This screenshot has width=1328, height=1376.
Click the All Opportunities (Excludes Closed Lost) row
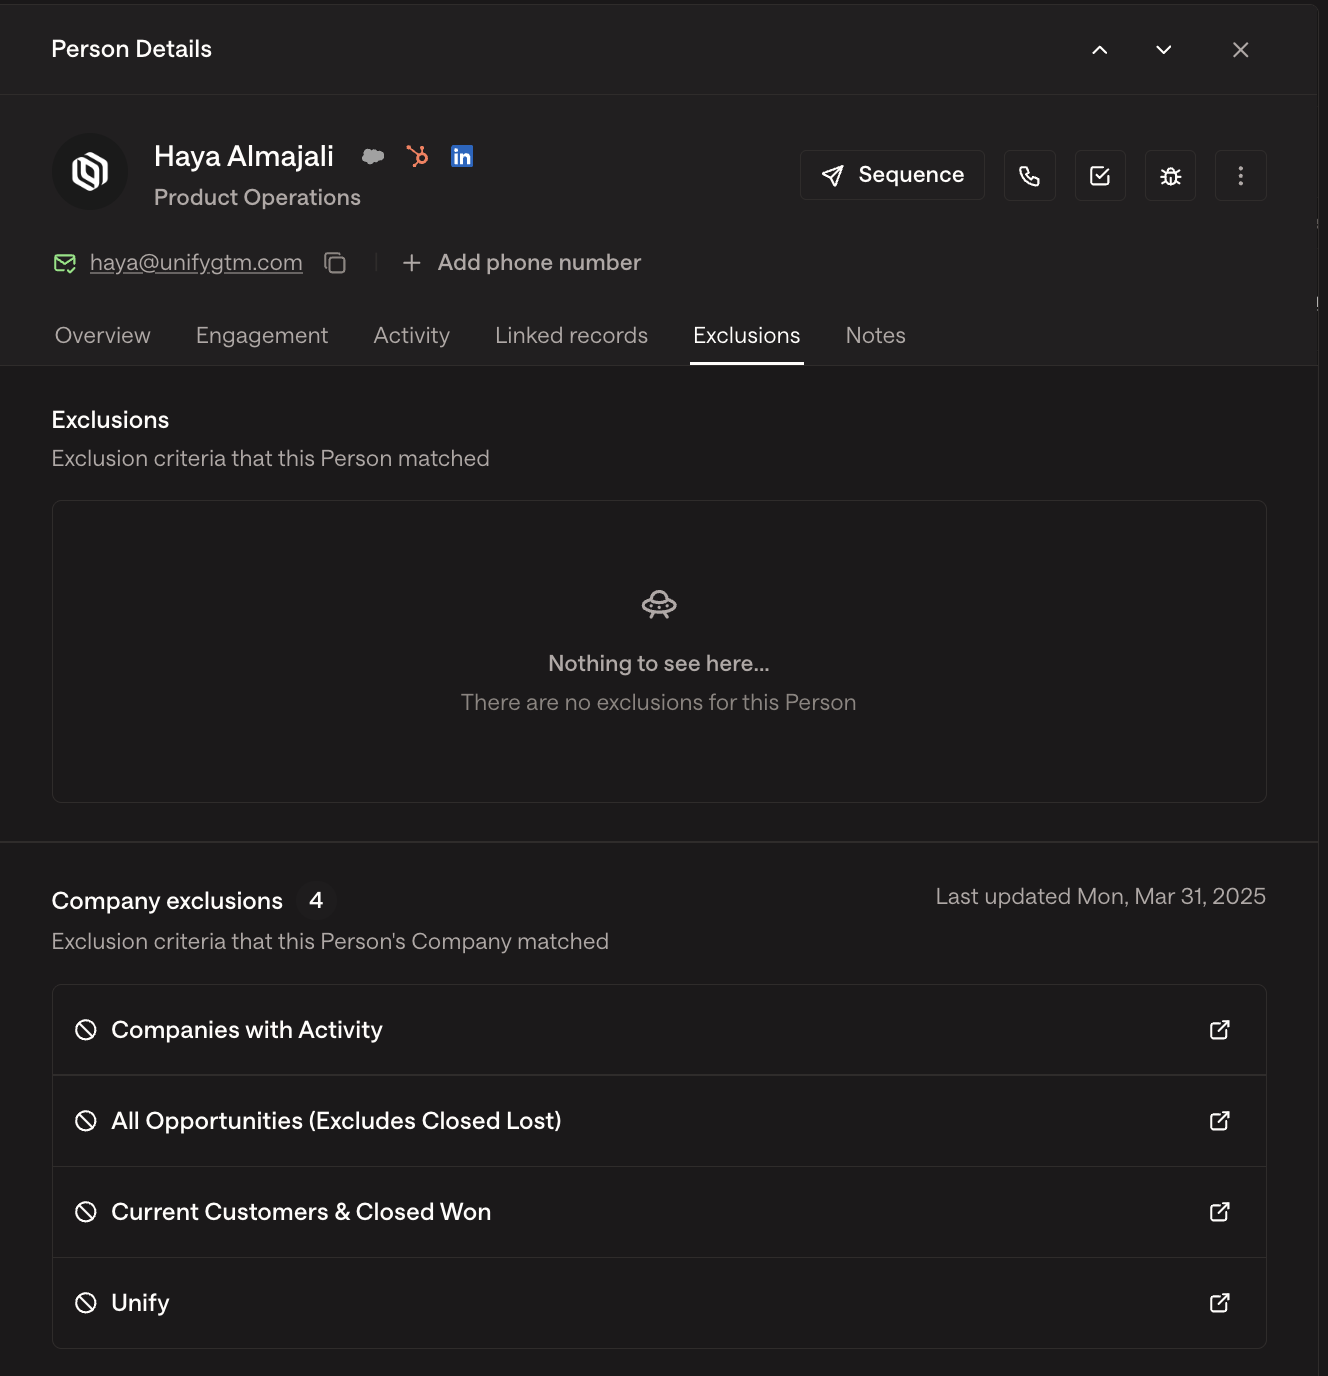[x=659, y=1121]
